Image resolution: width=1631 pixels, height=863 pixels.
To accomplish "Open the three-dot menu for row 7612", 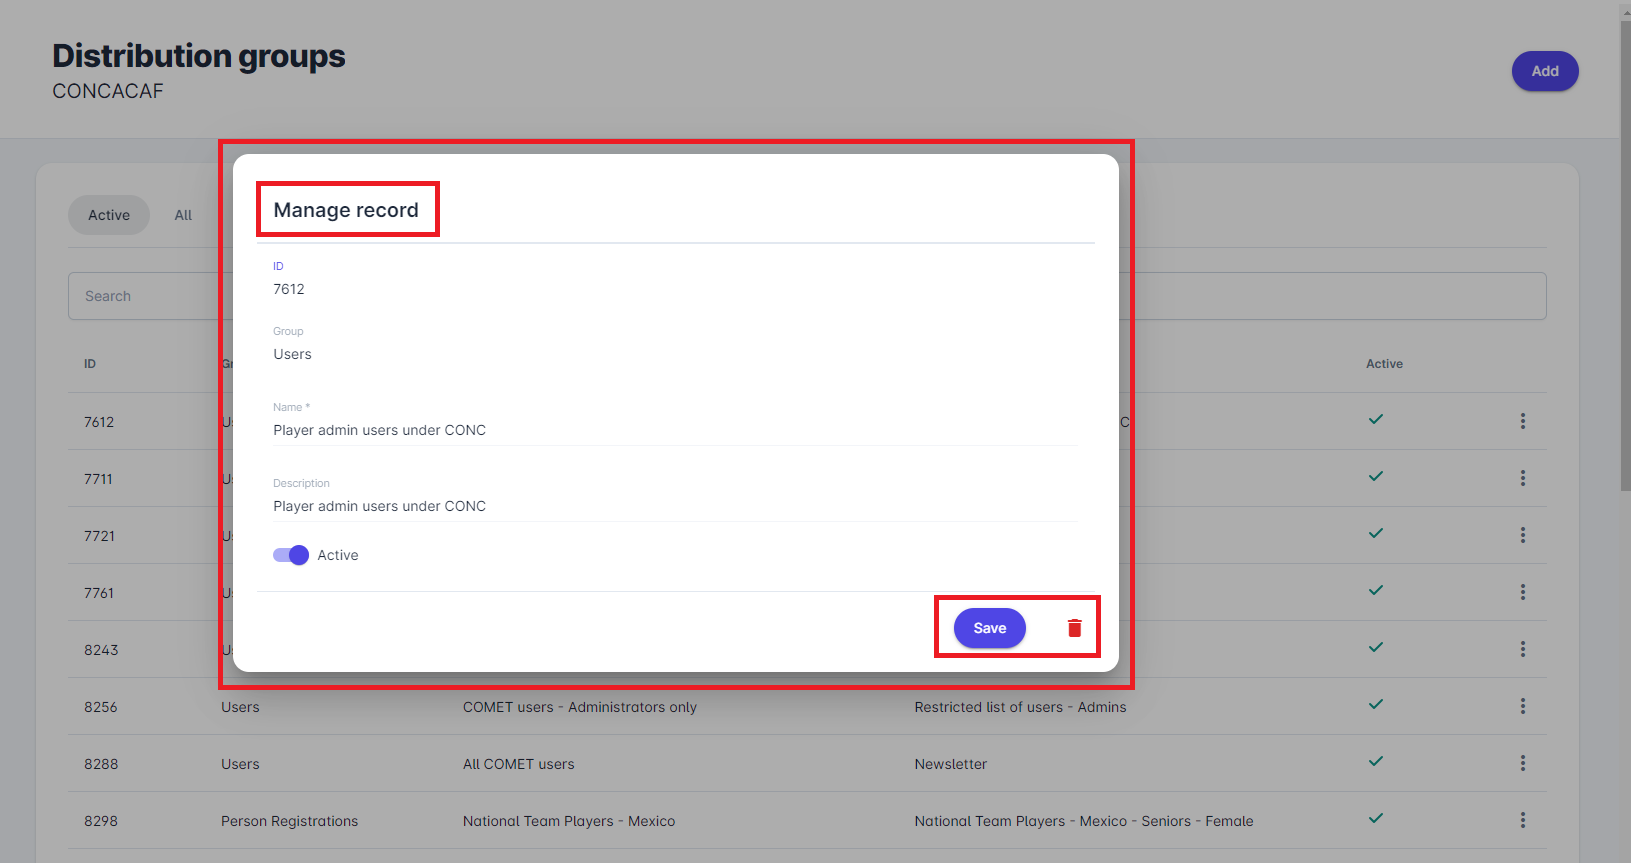I will pyautogui.click(x=1522, y=421).
